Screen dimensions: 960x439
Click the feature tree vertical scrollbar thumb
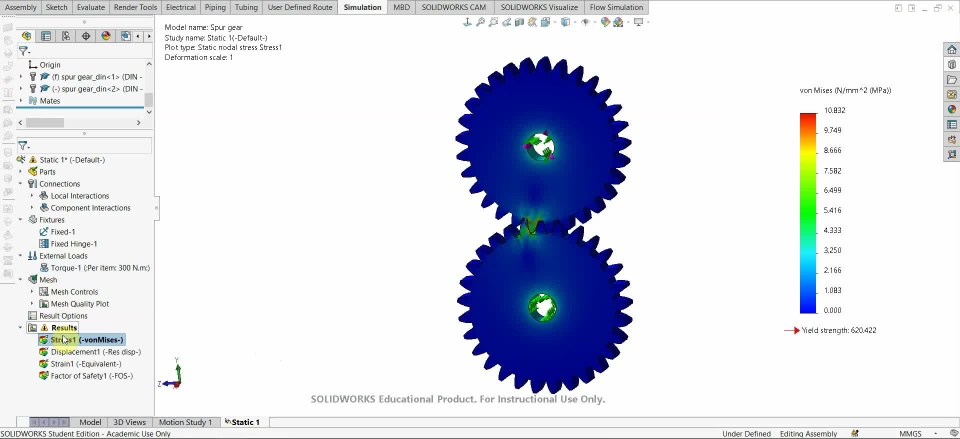pyautogui.click(x=148, y=99)
